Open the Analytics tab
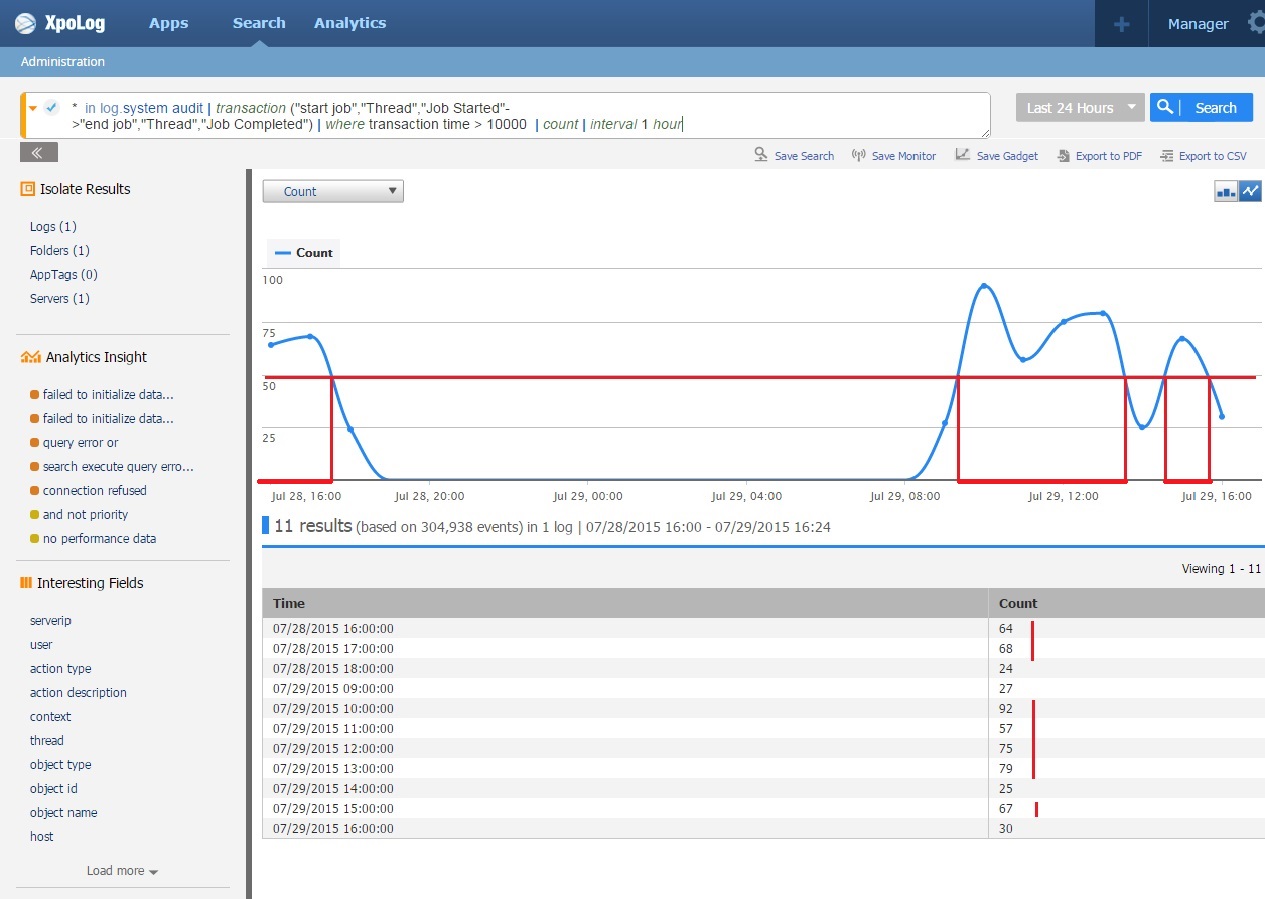The width and height of the screenshot is (1265, 899). (x=349, y=23)
